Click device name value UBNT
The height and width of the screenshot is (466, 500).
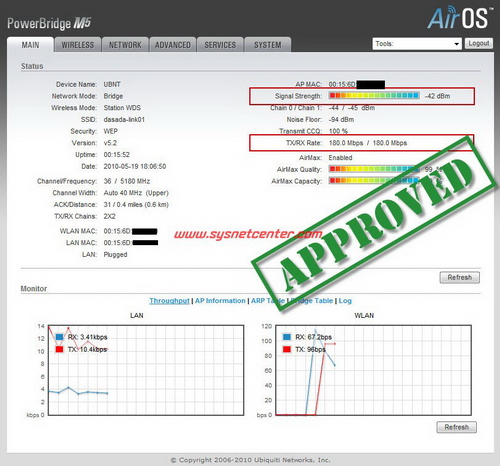coord(112,84)
